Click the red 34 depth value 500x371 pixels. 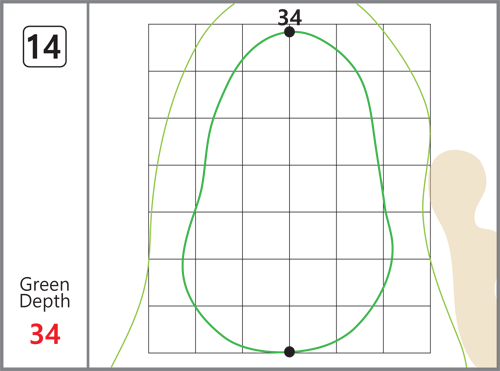[45, 334]
